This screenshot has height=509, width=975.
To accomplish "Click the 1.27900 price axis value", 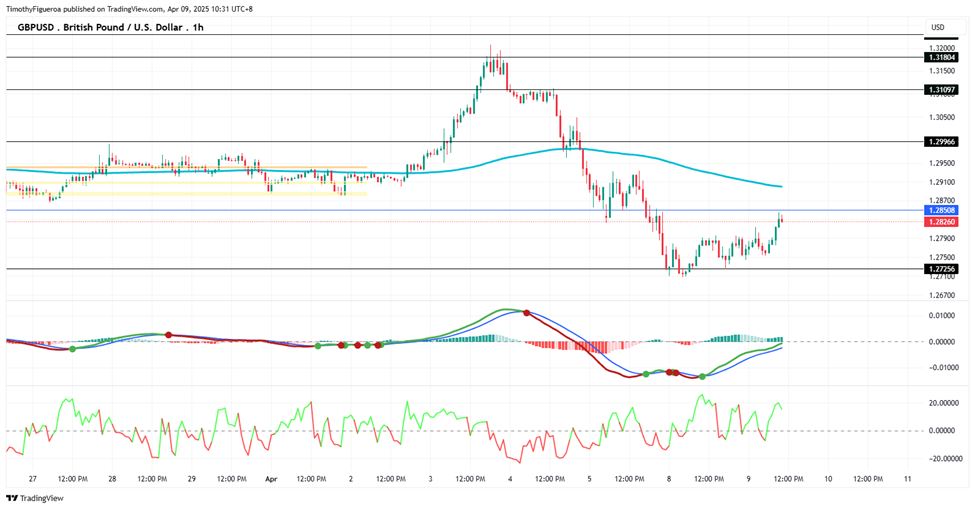I will point(941,239).
